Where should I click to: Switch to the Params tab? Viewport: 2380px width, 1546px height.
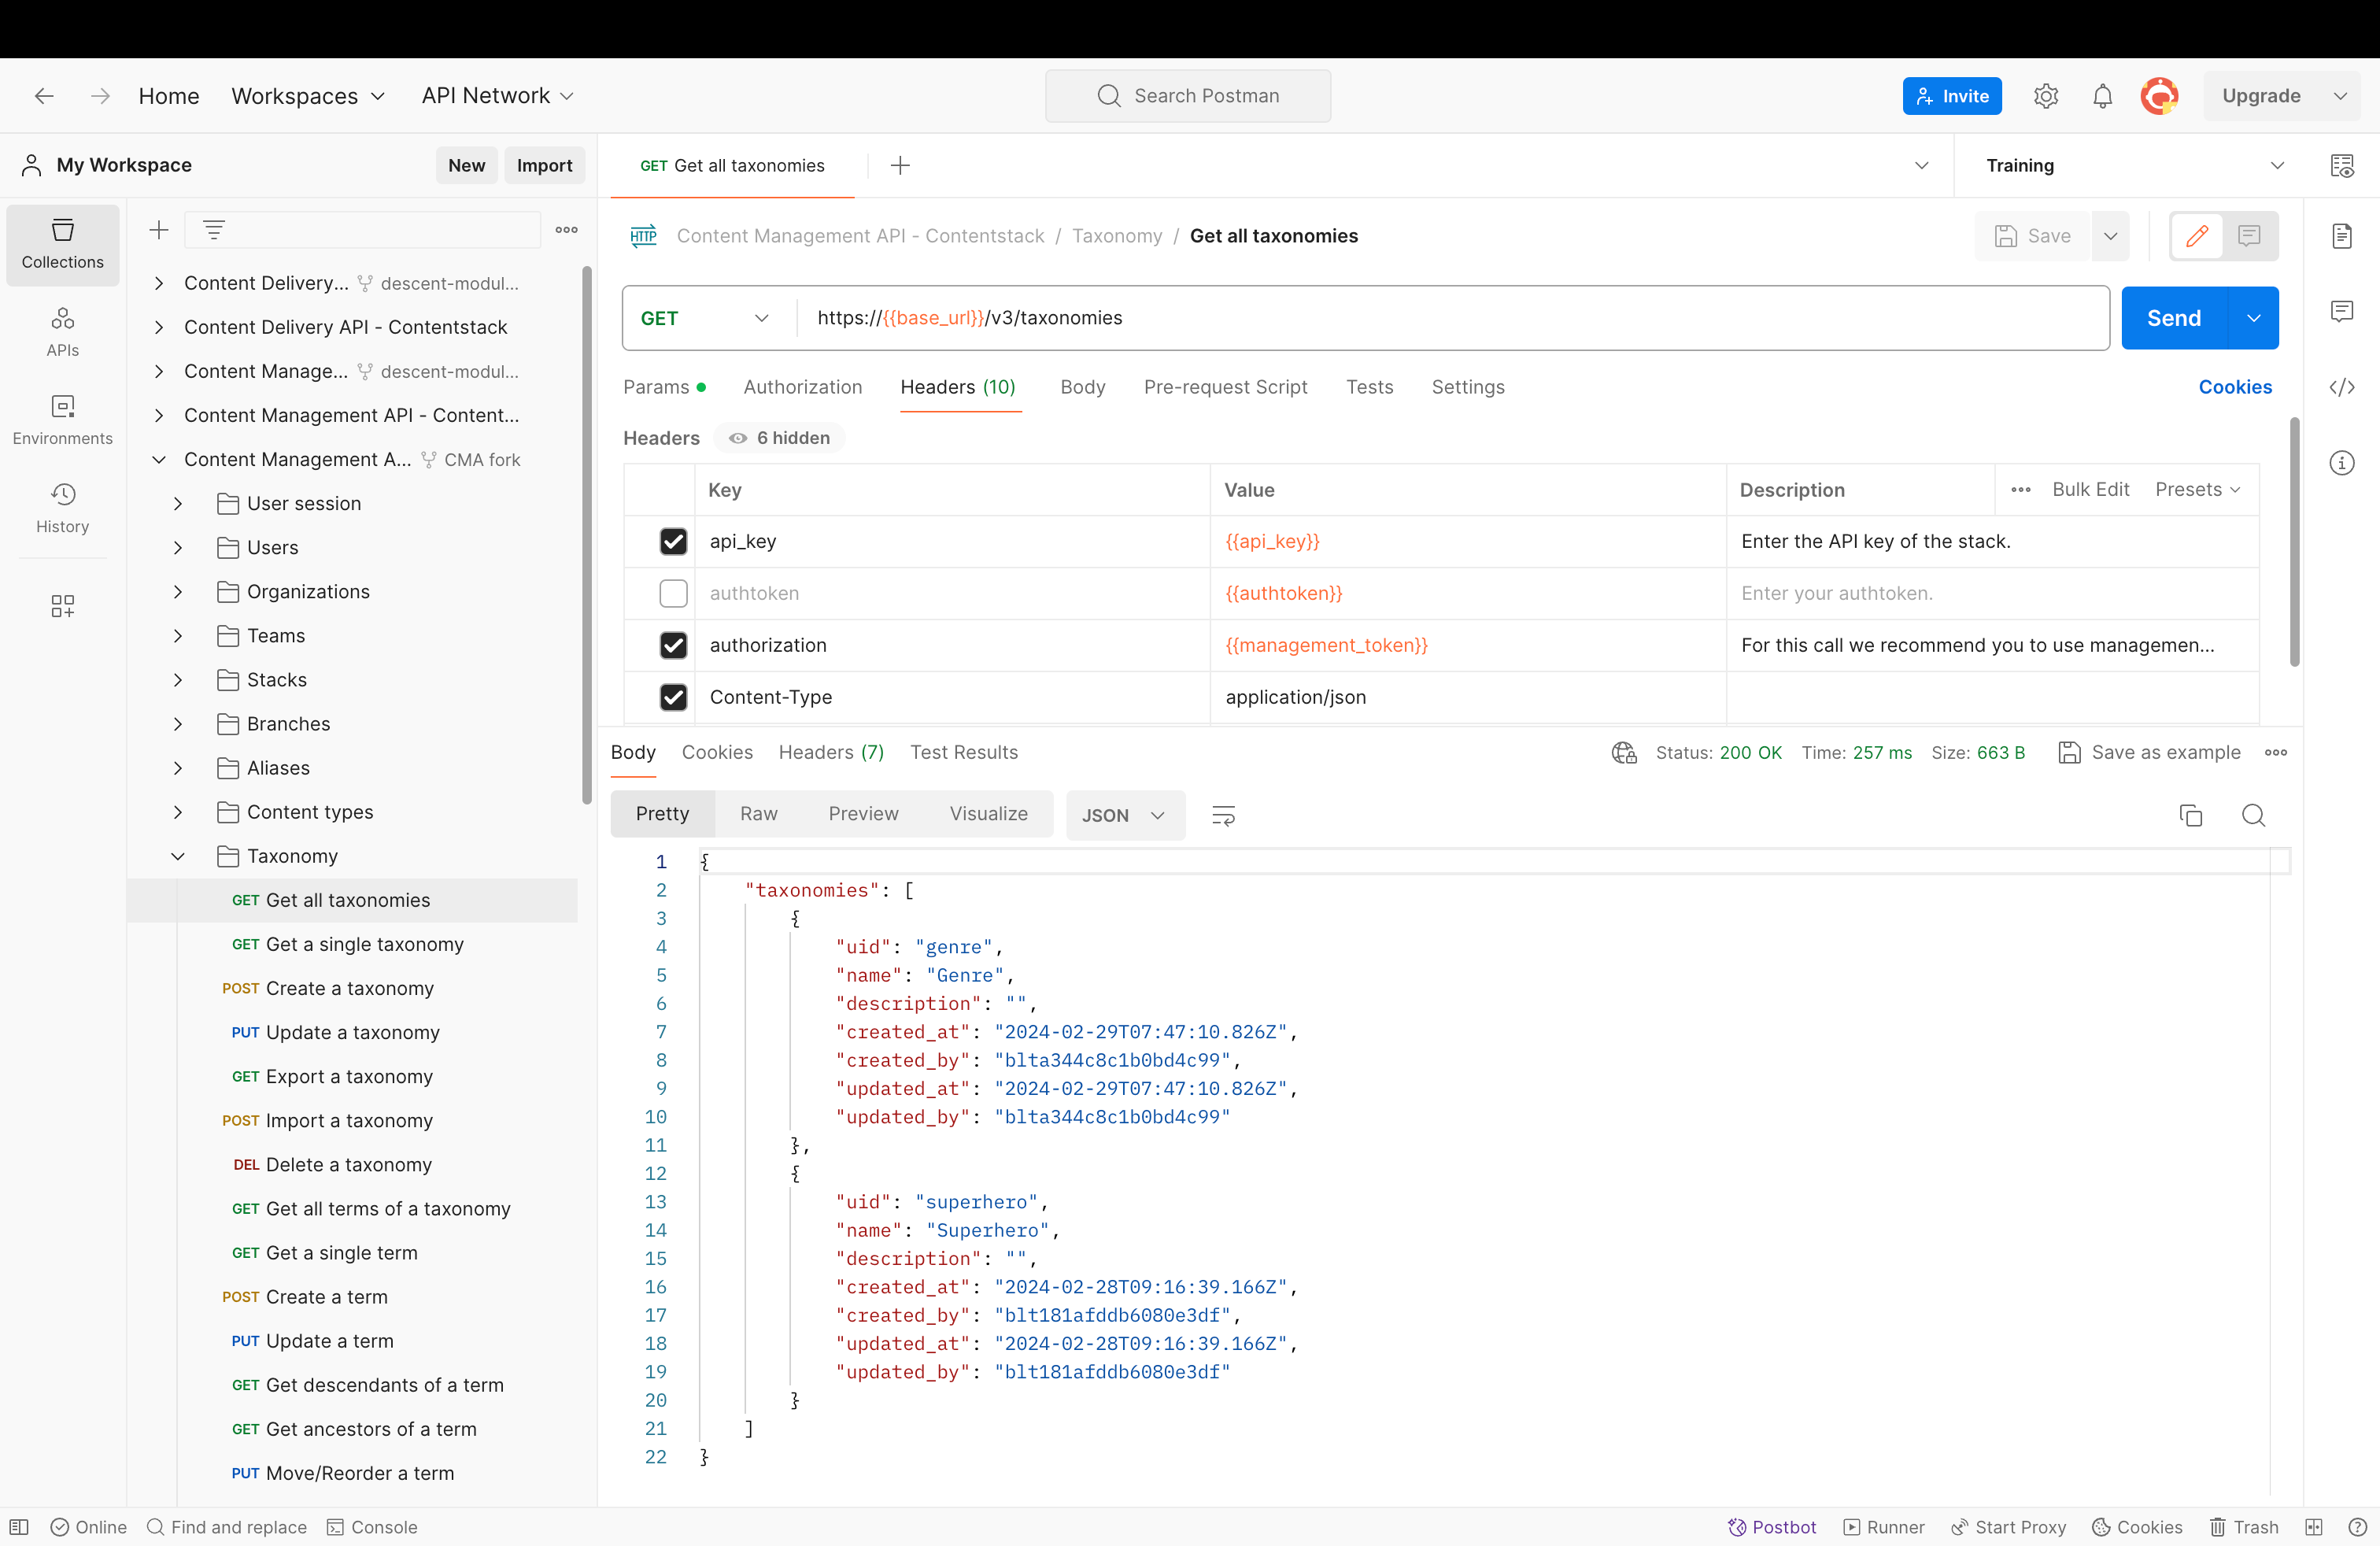click(664, 387)
